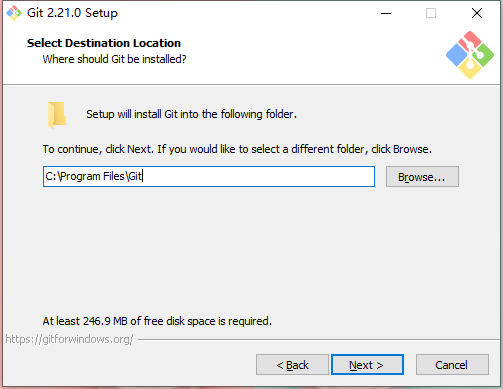Click the Git 2.21.0 Setup title text

pyautogui.click(x=72, y=13)
